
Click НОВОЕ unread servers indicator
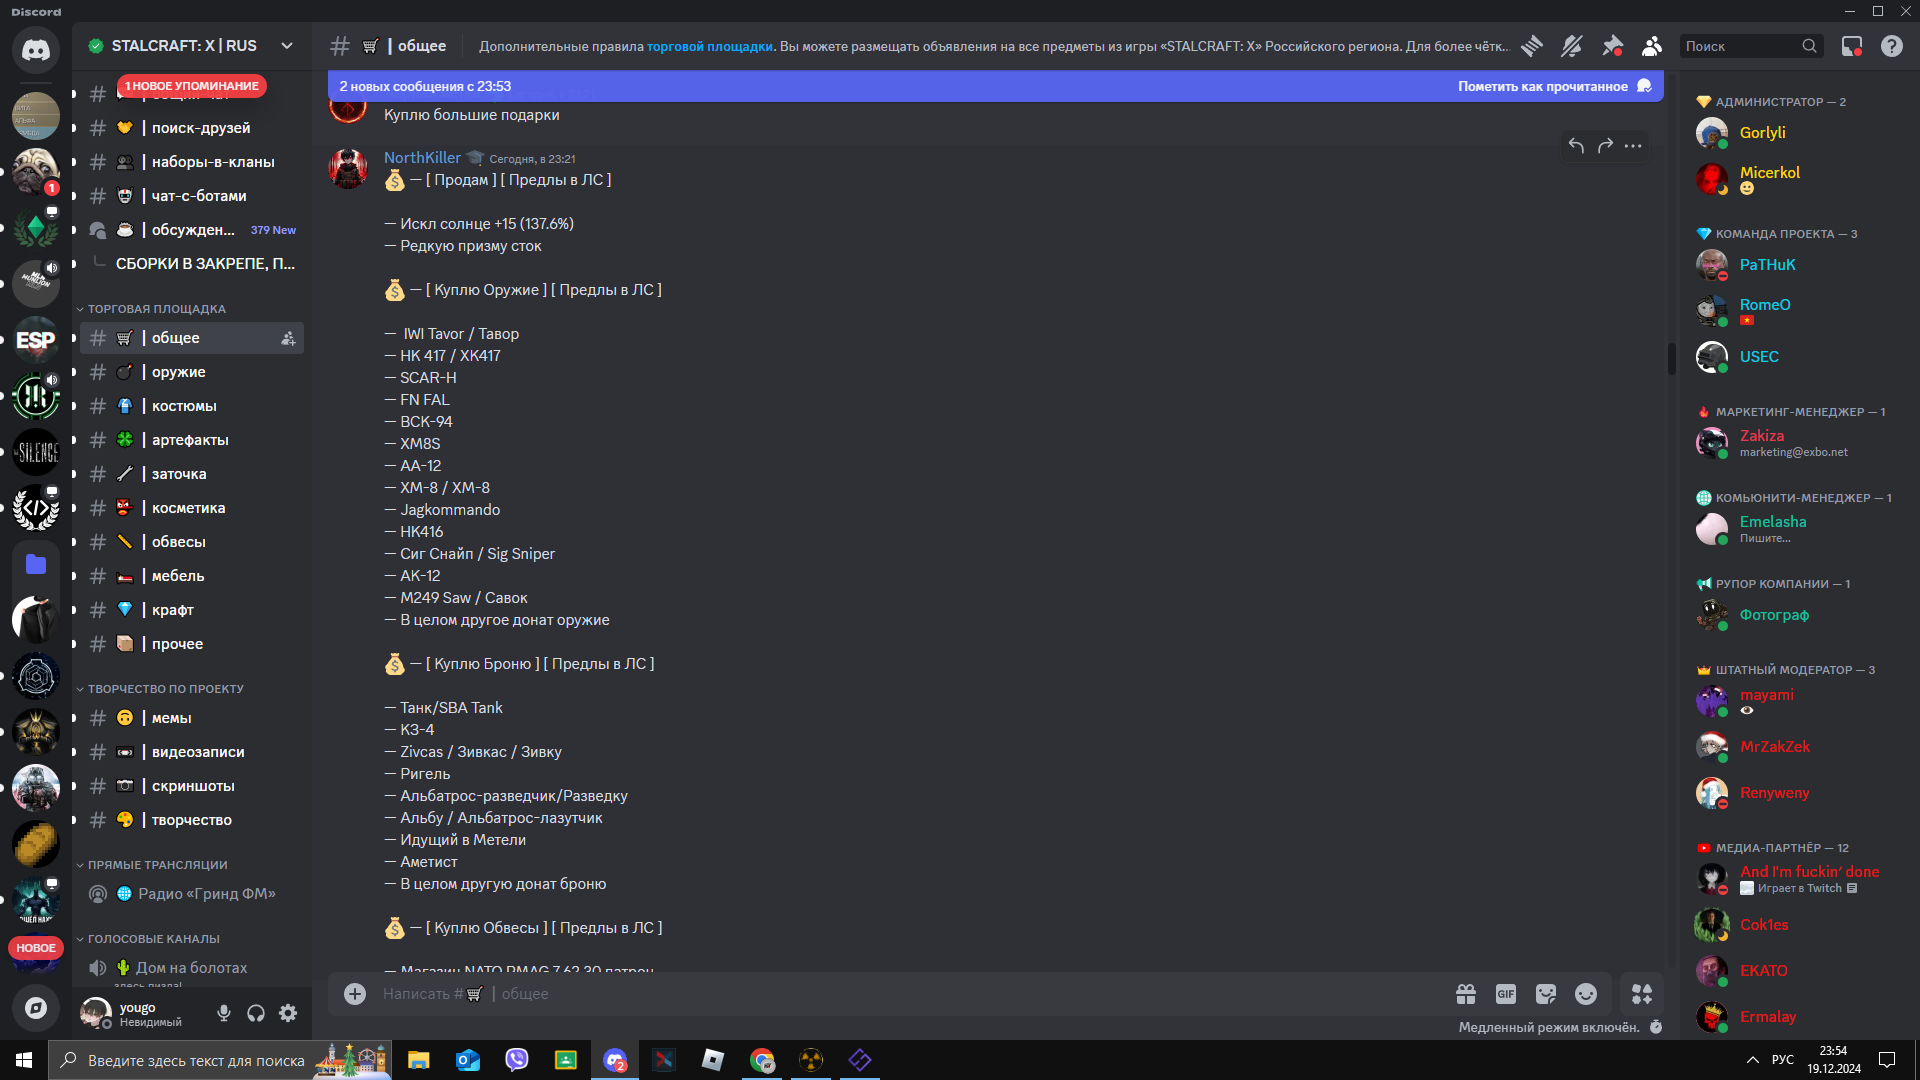pos(36,948)
